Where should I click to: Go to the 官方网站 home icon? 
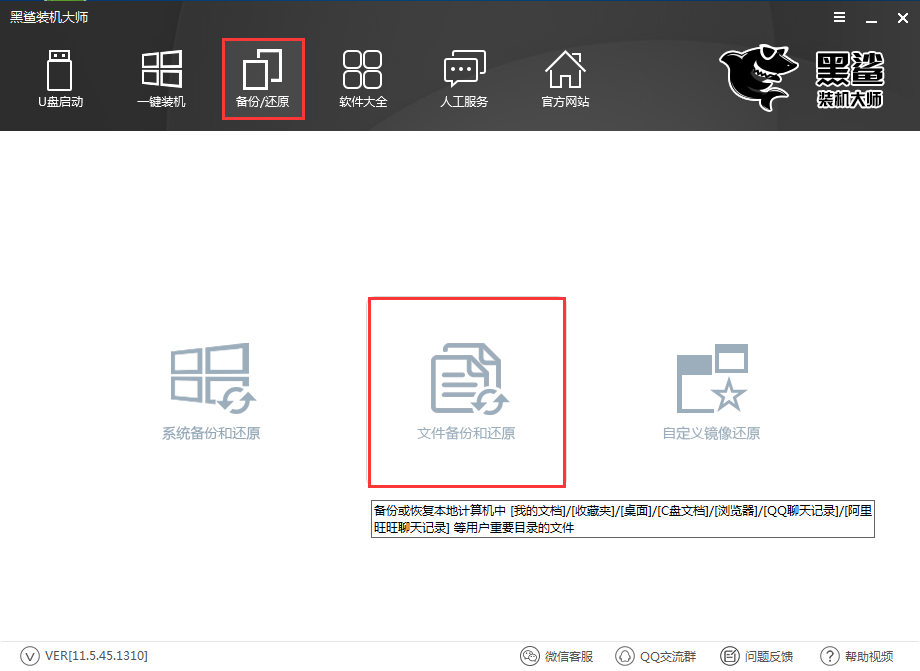565,78
